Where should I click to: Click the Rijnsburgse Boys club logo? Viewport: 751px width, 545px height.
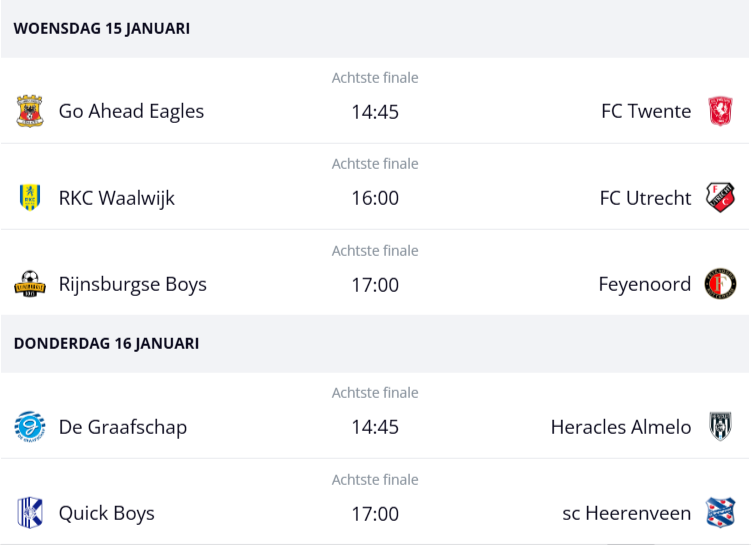coord(30,284)
